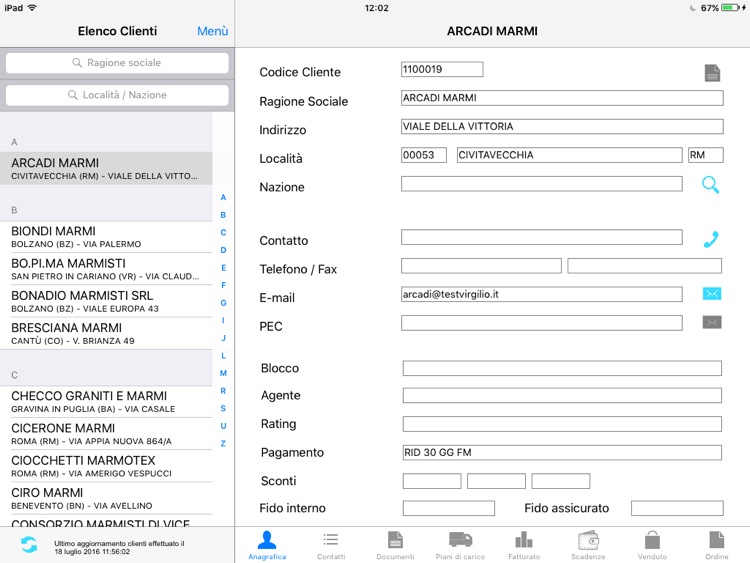Click the Telefono field
Screen dimensions: 750x563
tap(481, 266)
